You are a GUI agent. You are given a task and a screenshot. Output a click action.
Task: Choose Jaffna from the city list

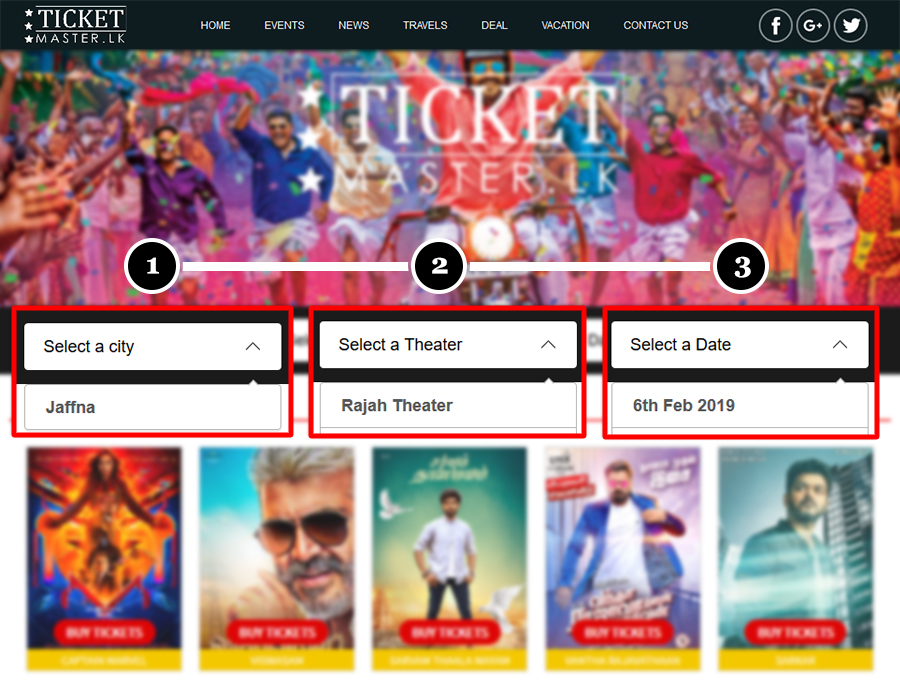pos(153,407)
